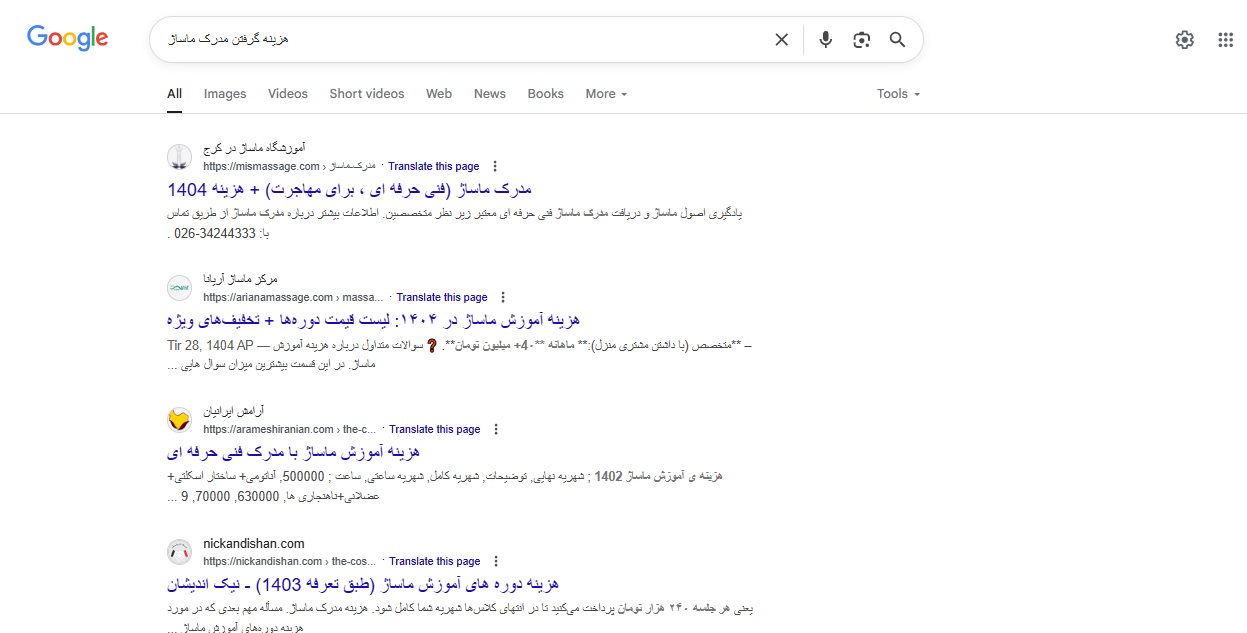
Task: Switch to the Web tab
Action: click(439, 94)
